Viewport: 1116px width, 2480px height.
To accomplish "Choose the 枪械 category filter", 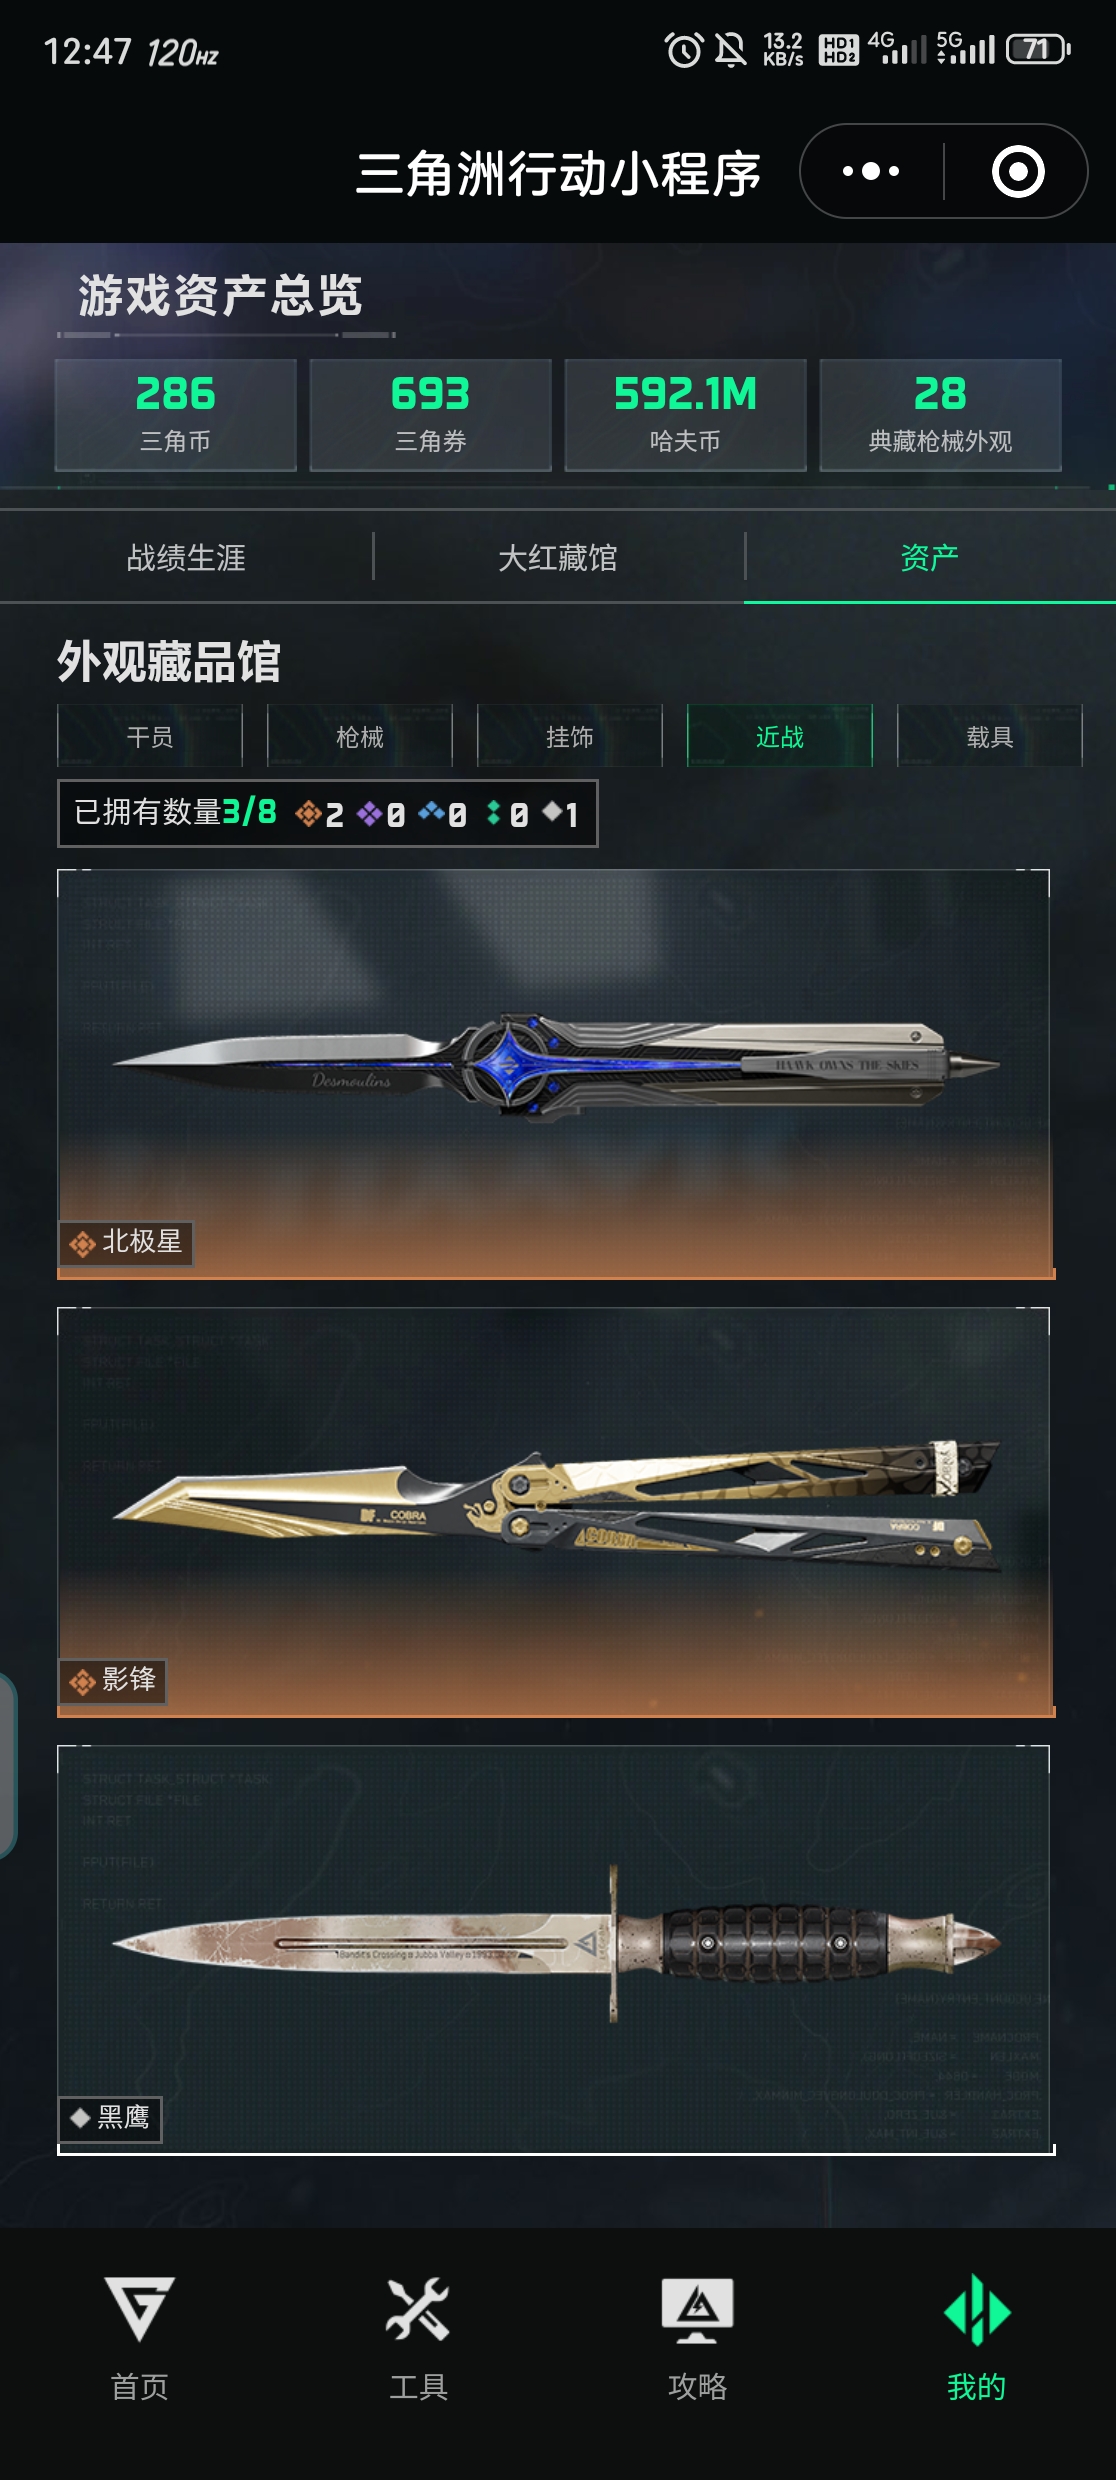I will pos(360,736).
